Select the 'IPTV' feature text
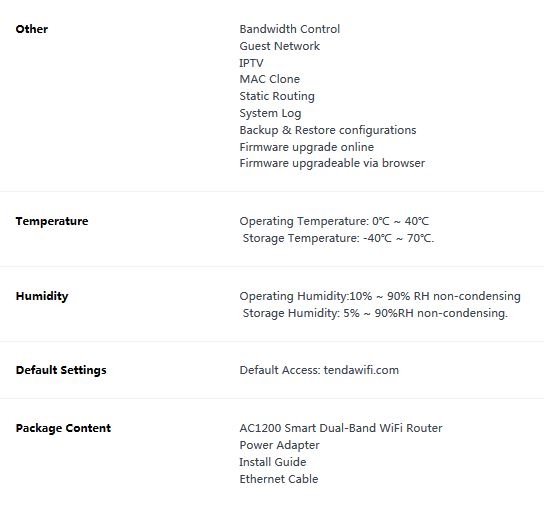 point(251,63)
